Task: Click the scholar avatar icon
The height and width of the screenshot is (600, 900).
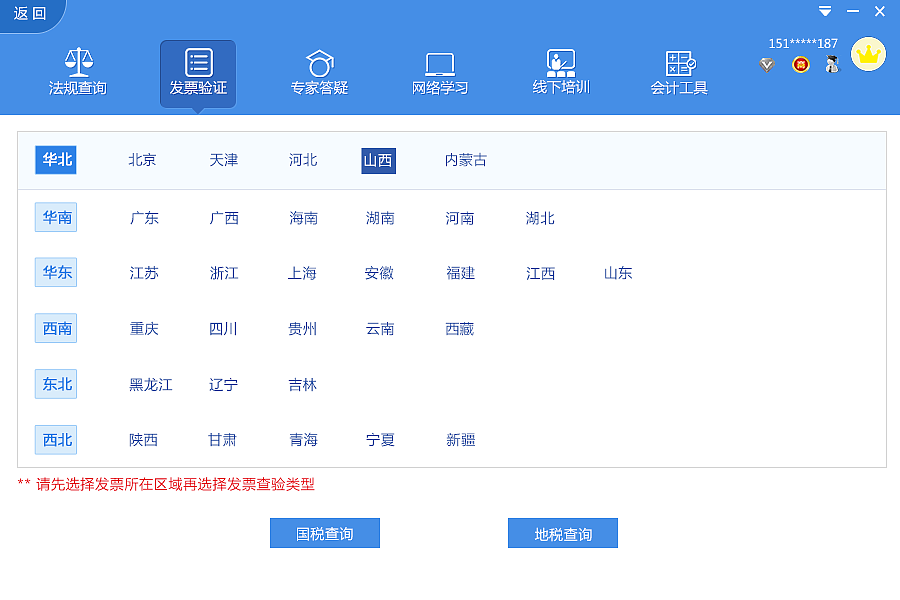Action: click(x=831, y=64)
